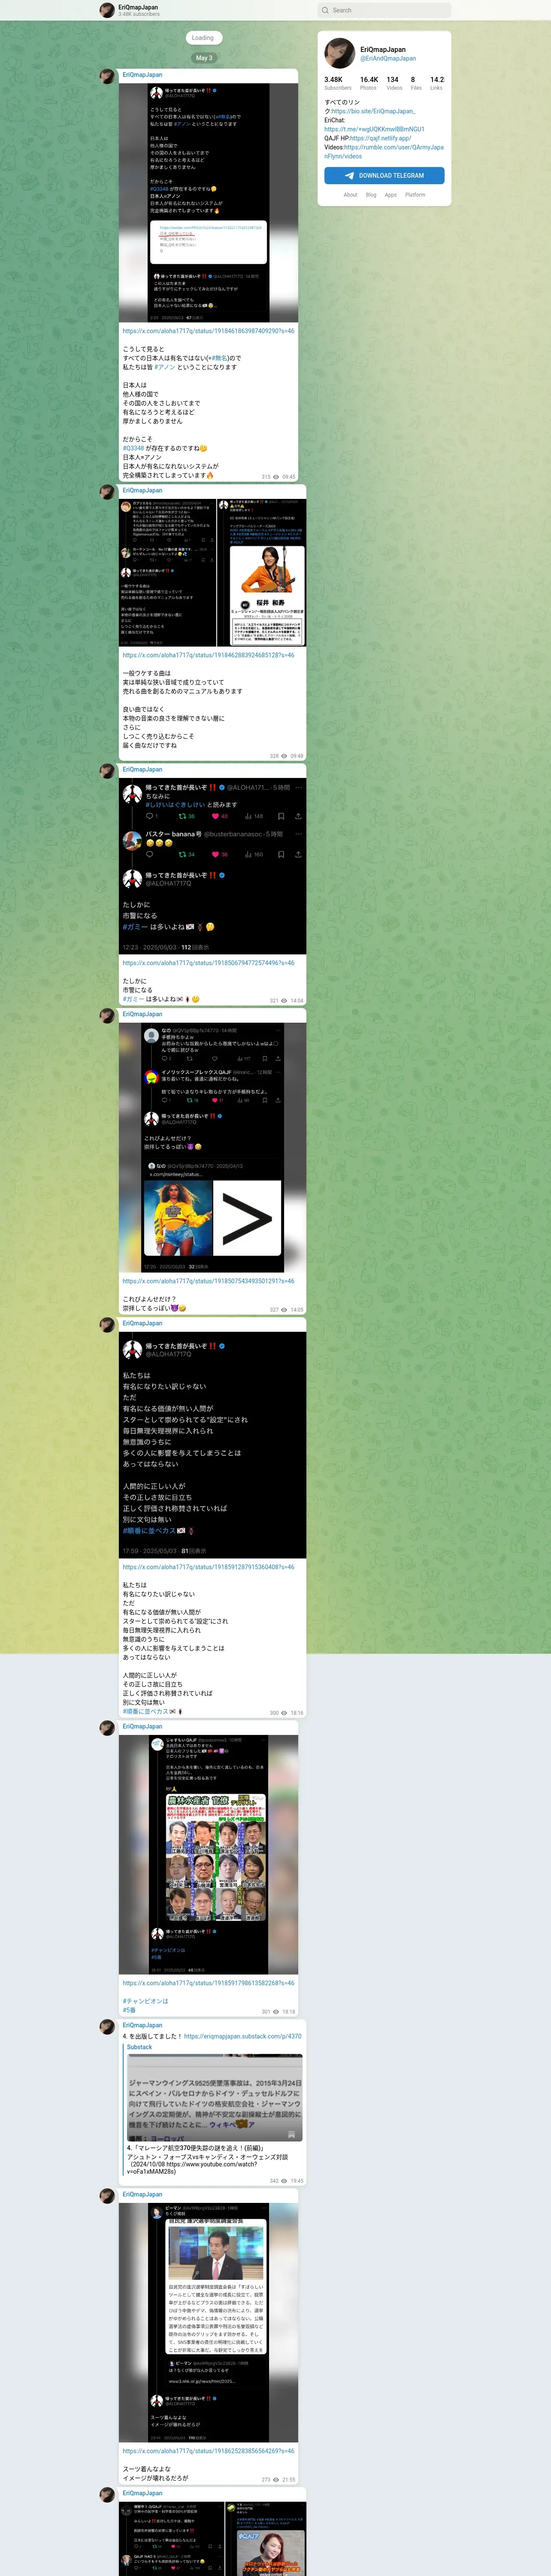Click the #ガミー hashtag in post text
This screenshot has width=551, height=2576.
coord(133,999)
